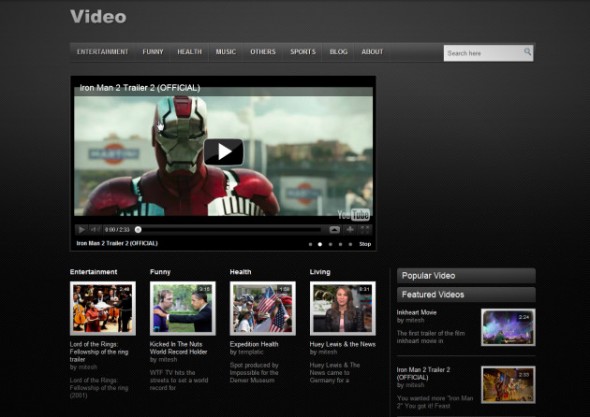The width and height of the screenshot is (590, 417).
Task: Open 'Kicked In The Nuts World Record Holder' link
Action: pos(178,348)
